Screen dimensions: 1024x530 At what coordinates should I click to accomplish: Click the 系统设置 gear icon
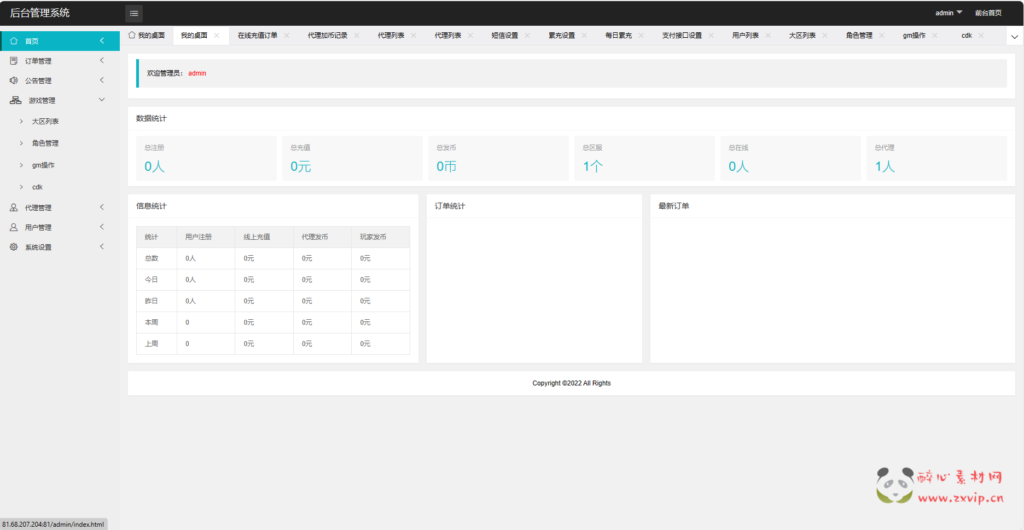pos(14,247)
